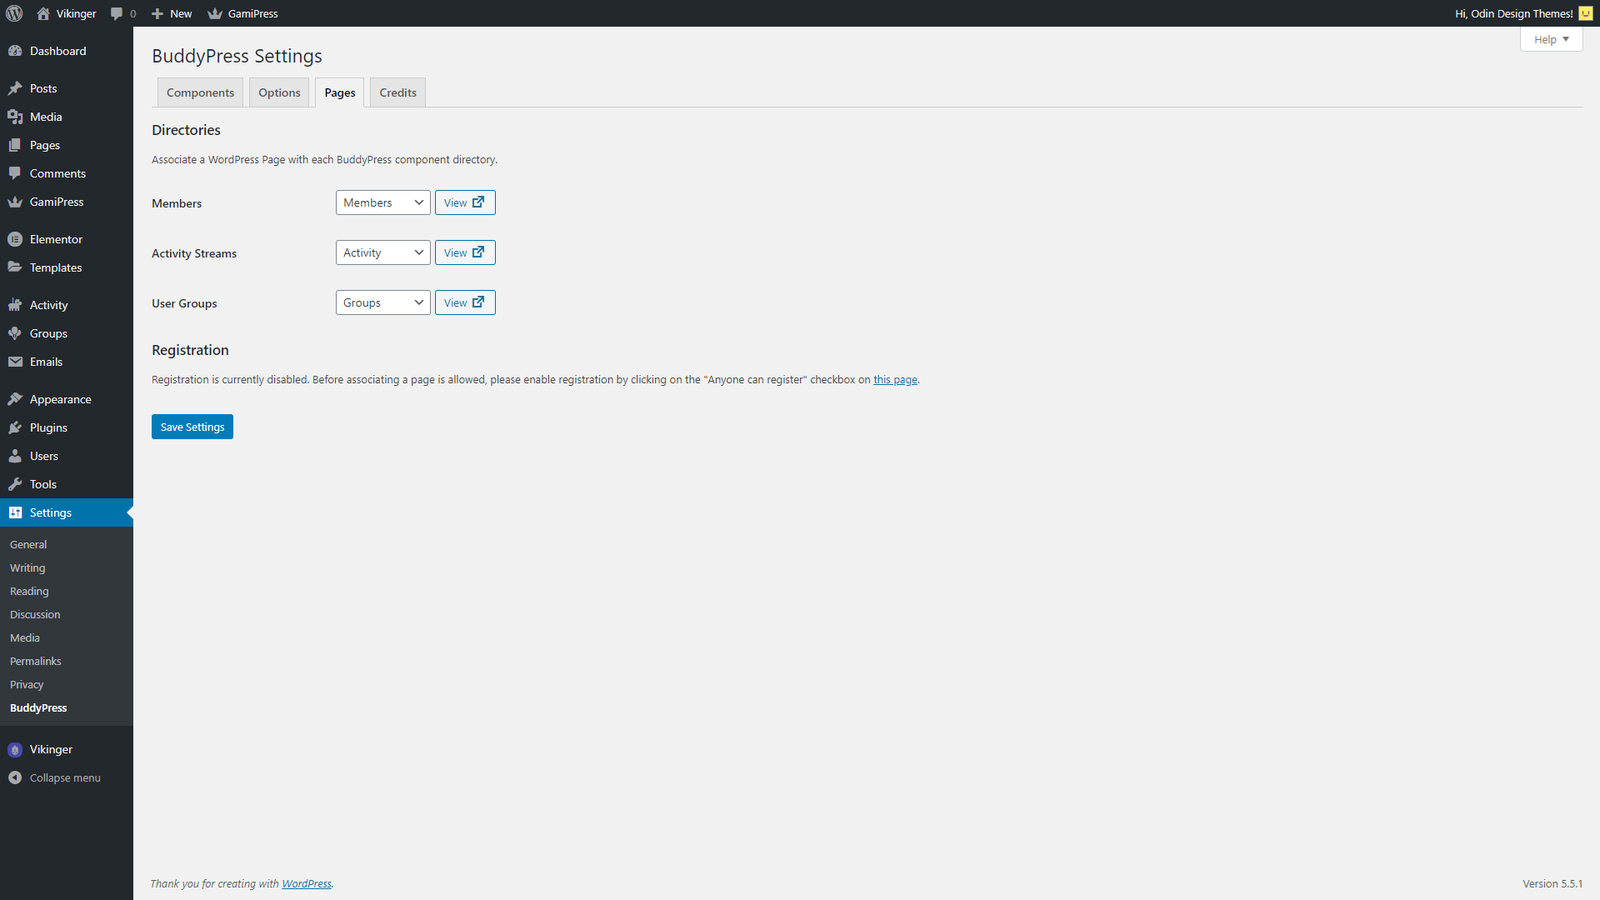
Task: Click the Posts pushpin icon
Action: 15,88
